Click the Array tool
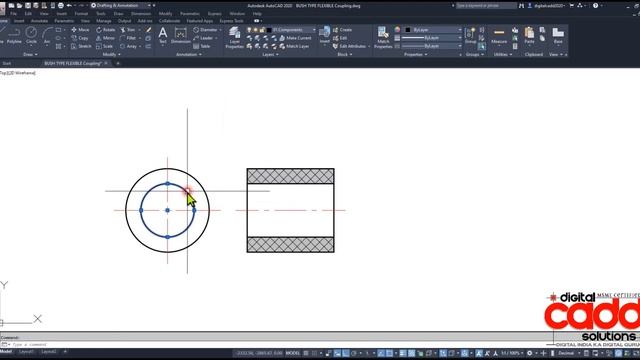The image size is (640, 360). point(128,46)
